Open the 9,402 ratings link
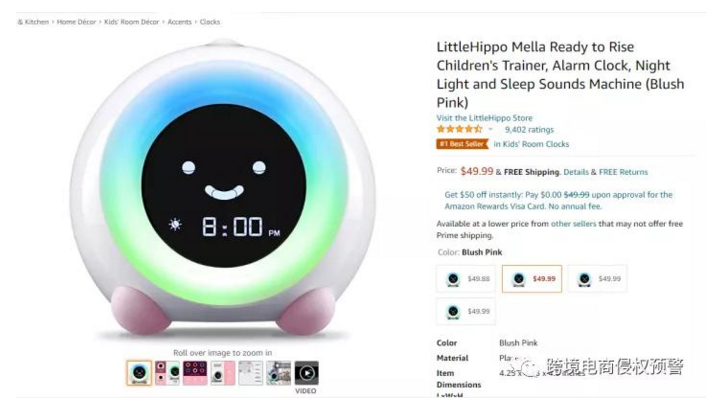This screenshot has height=403, width=719. click(x=529, y=130)
